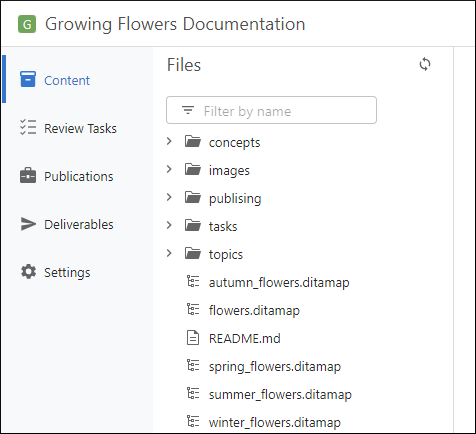
Task: Click the autumn_flowers.ditamap map icon
Action: pyautogui.click(x=193, y=281)
